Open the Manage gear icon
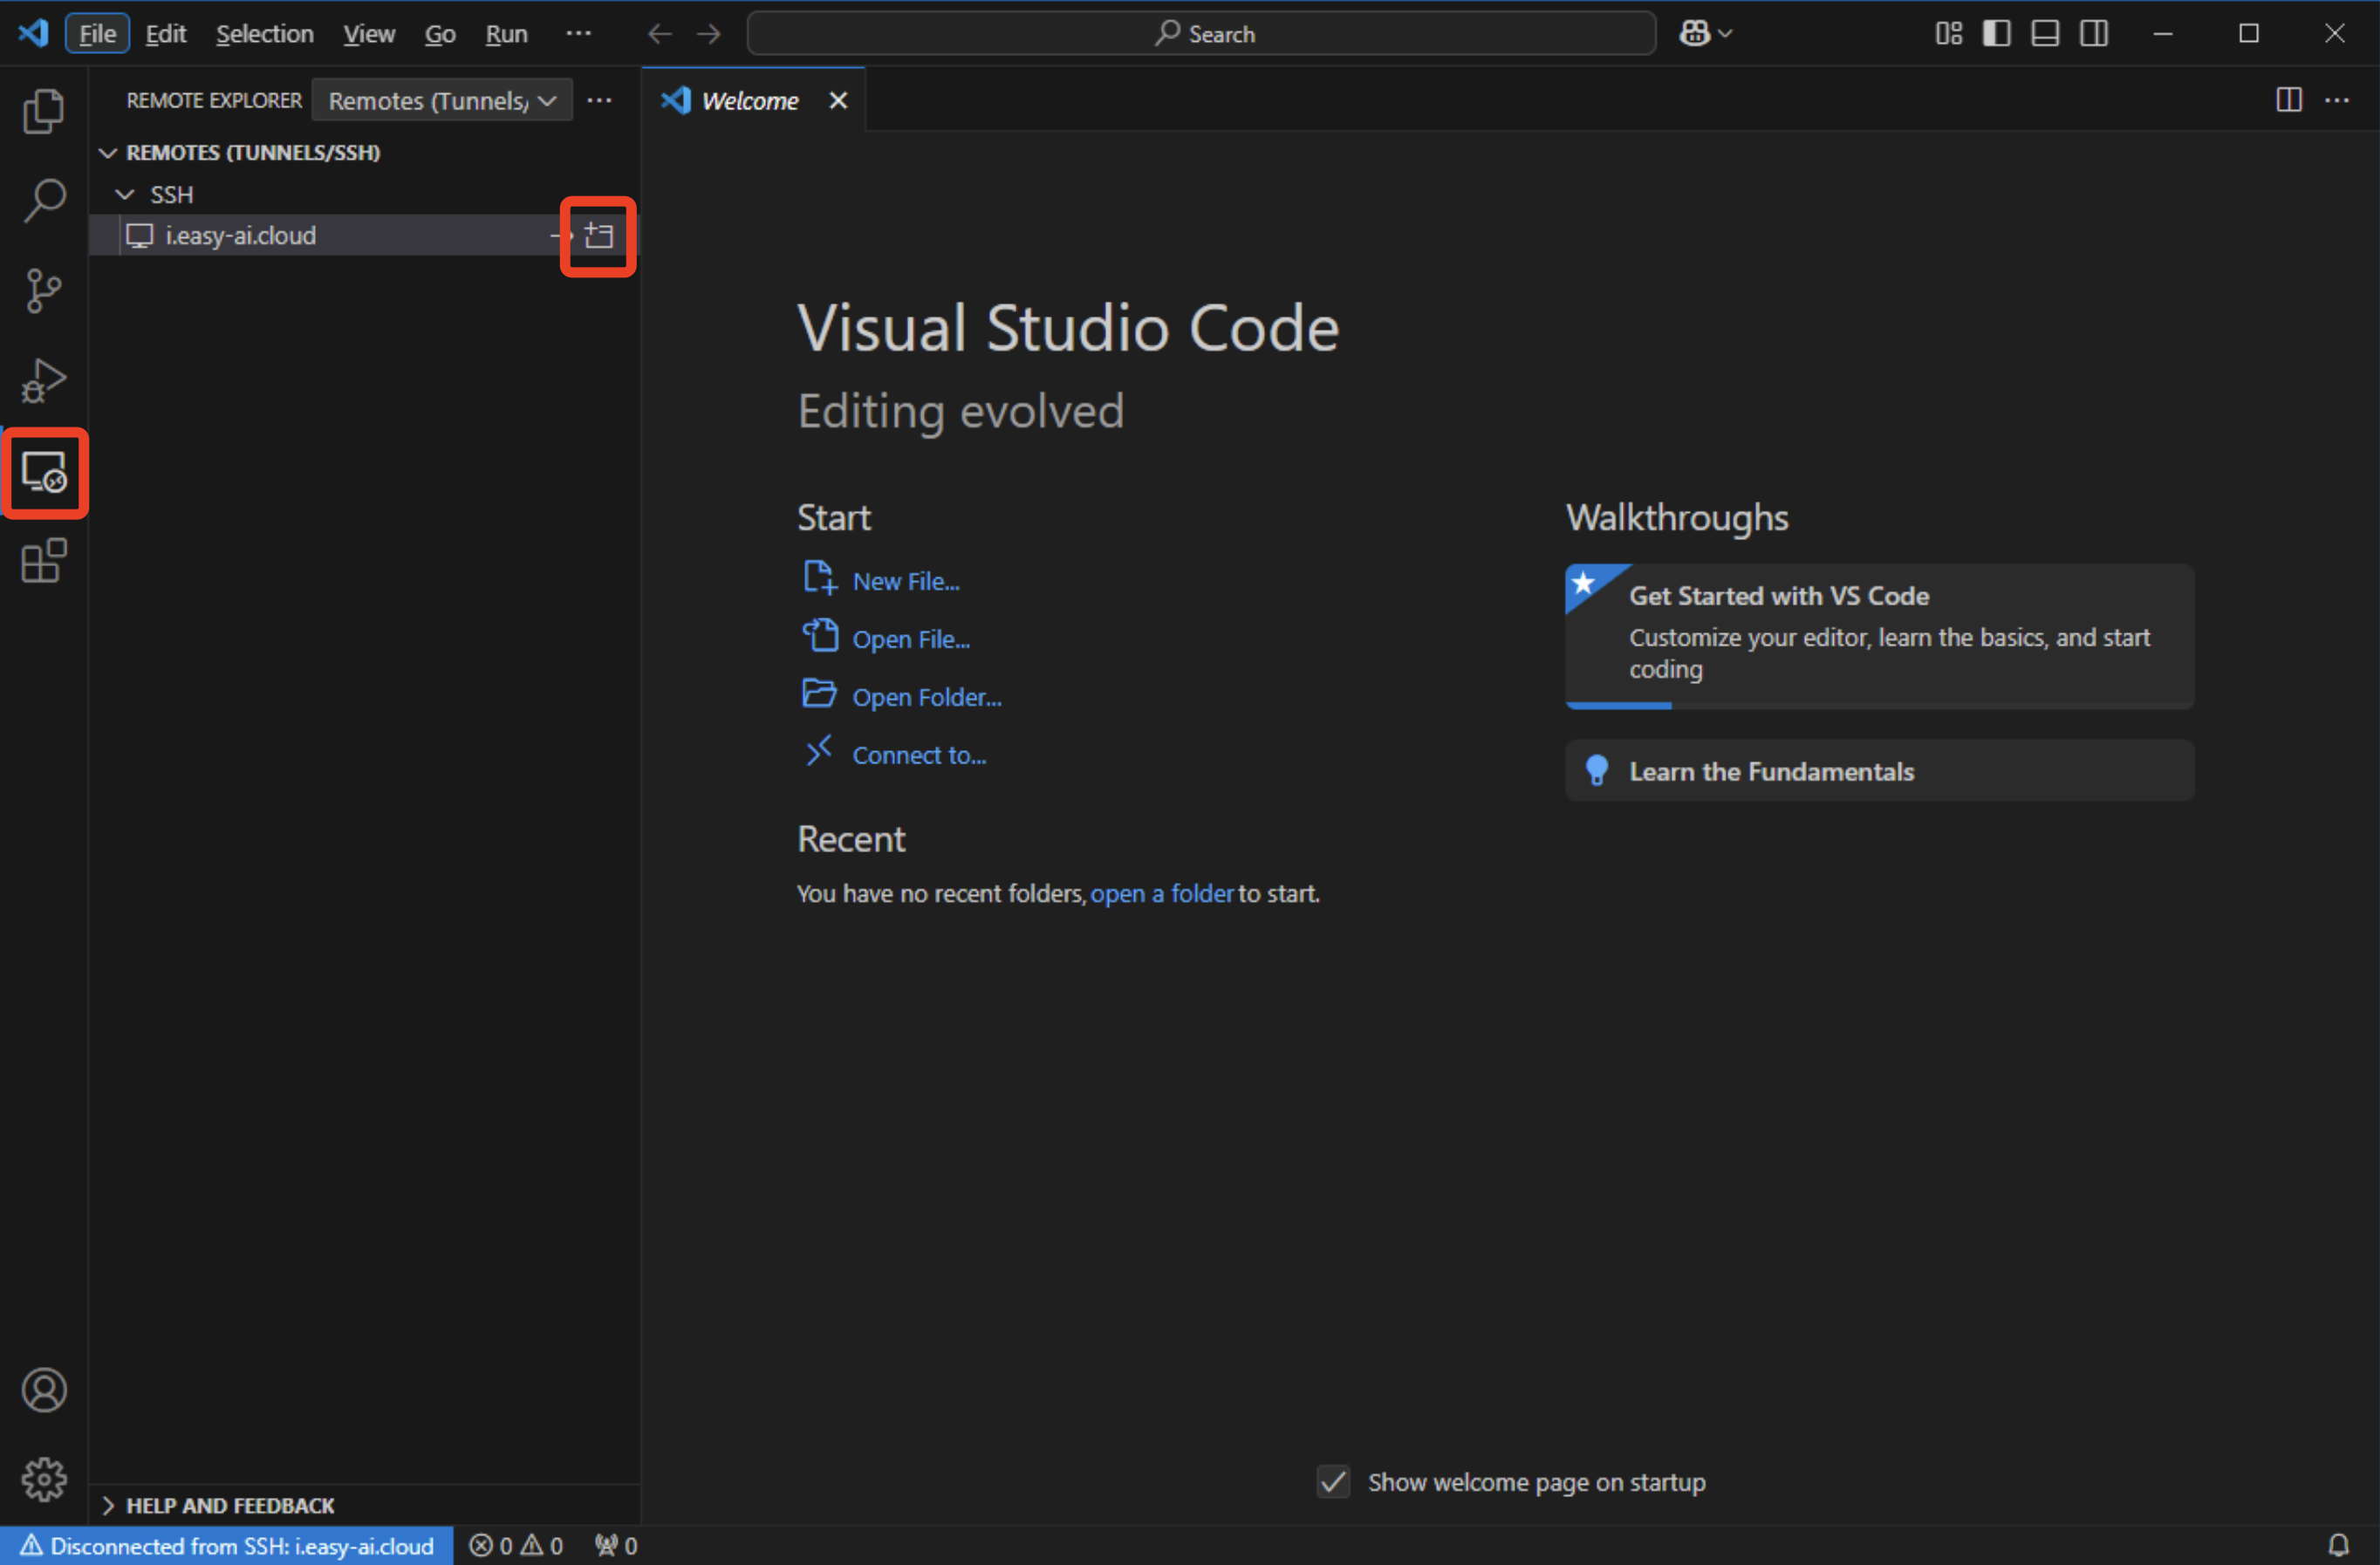 click(44, 1479)
